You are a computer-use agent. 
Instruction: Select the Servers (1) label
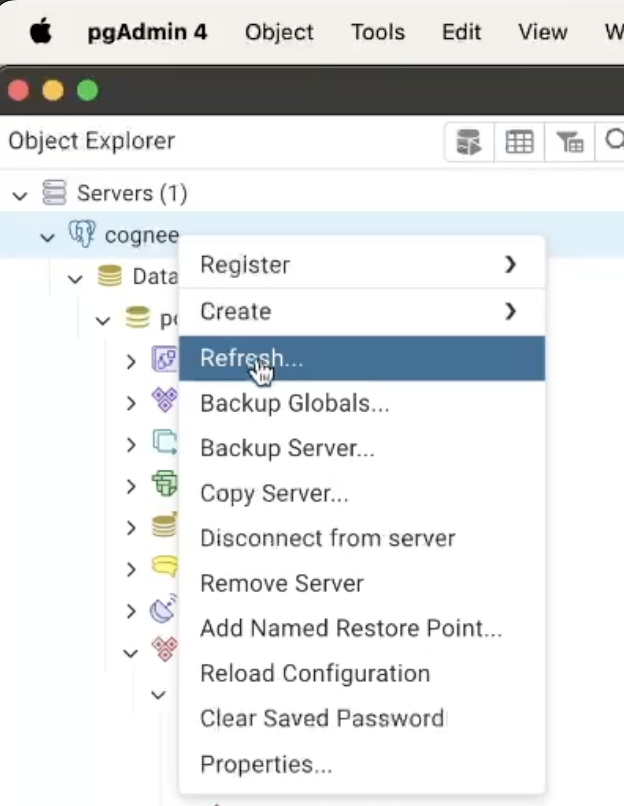pos(132,194)
